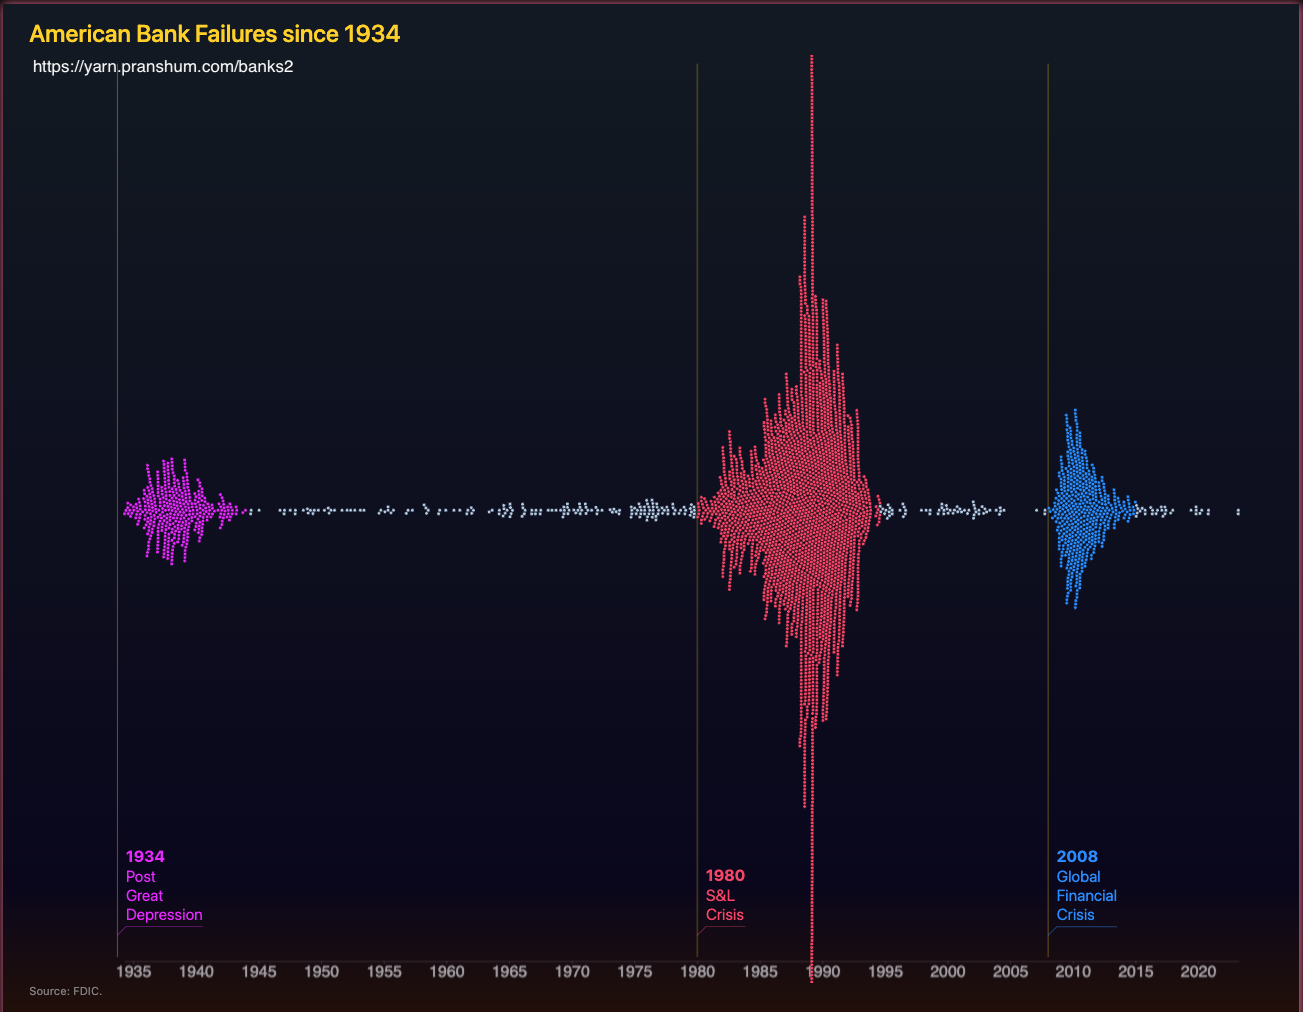Screen dimensions: 1303x1012
Task: Click the "American Bank Failures since 1934" title
Action: pos(215,34)
